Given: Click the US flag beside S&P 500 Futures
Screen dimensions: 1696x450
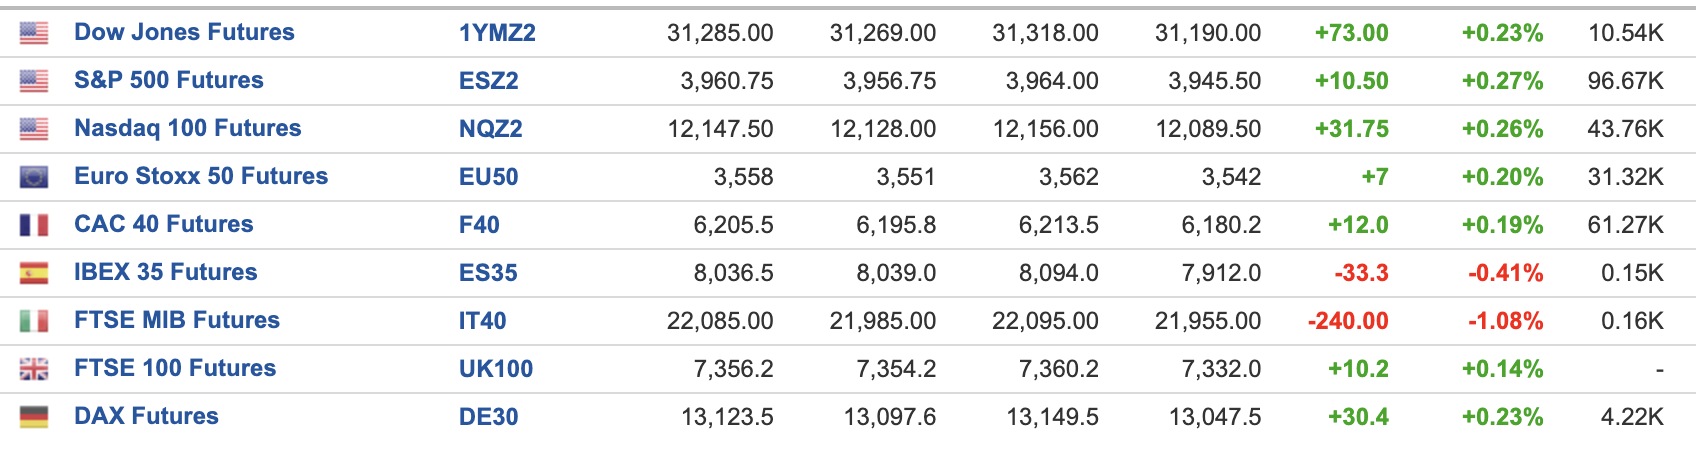Looking at the screenshot, I should [x=34, y=81].
